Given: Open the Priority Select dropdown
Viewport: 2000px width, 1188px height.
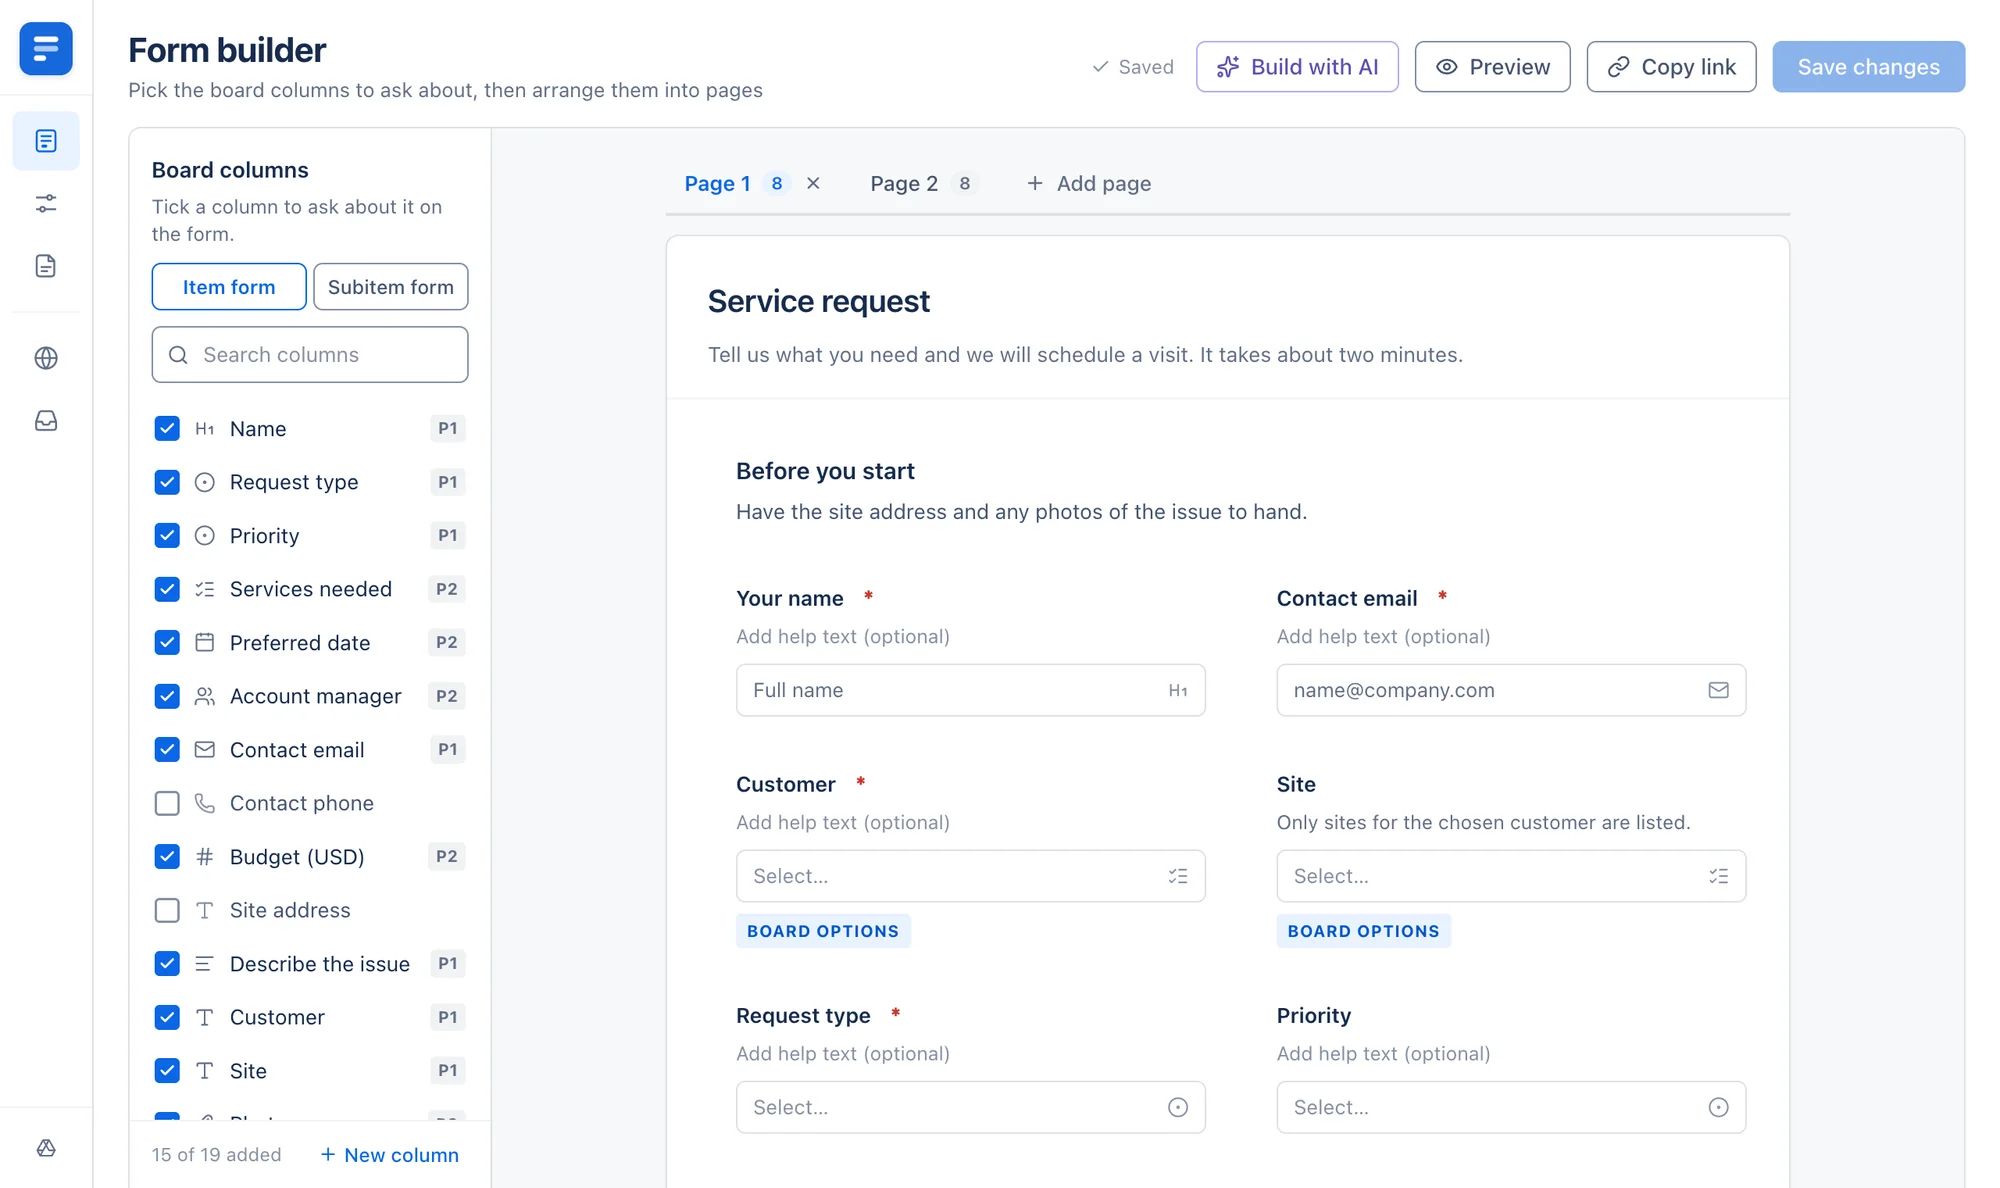Looking at the screenshot, I should (x=1511, y=1107).
